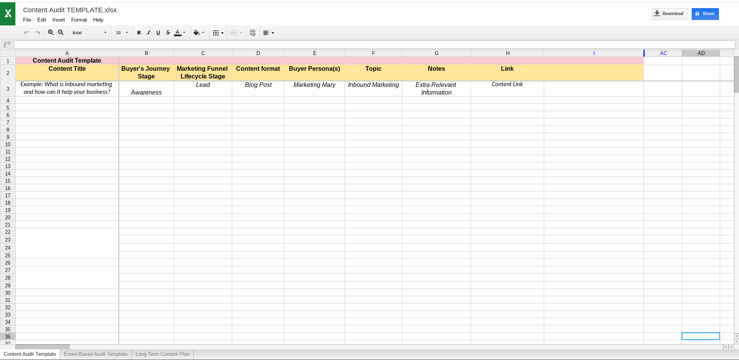This screenshot has height=360, width=739.
Task: Select the Content Audit Template sheet tab
Action: coord(30,354)
